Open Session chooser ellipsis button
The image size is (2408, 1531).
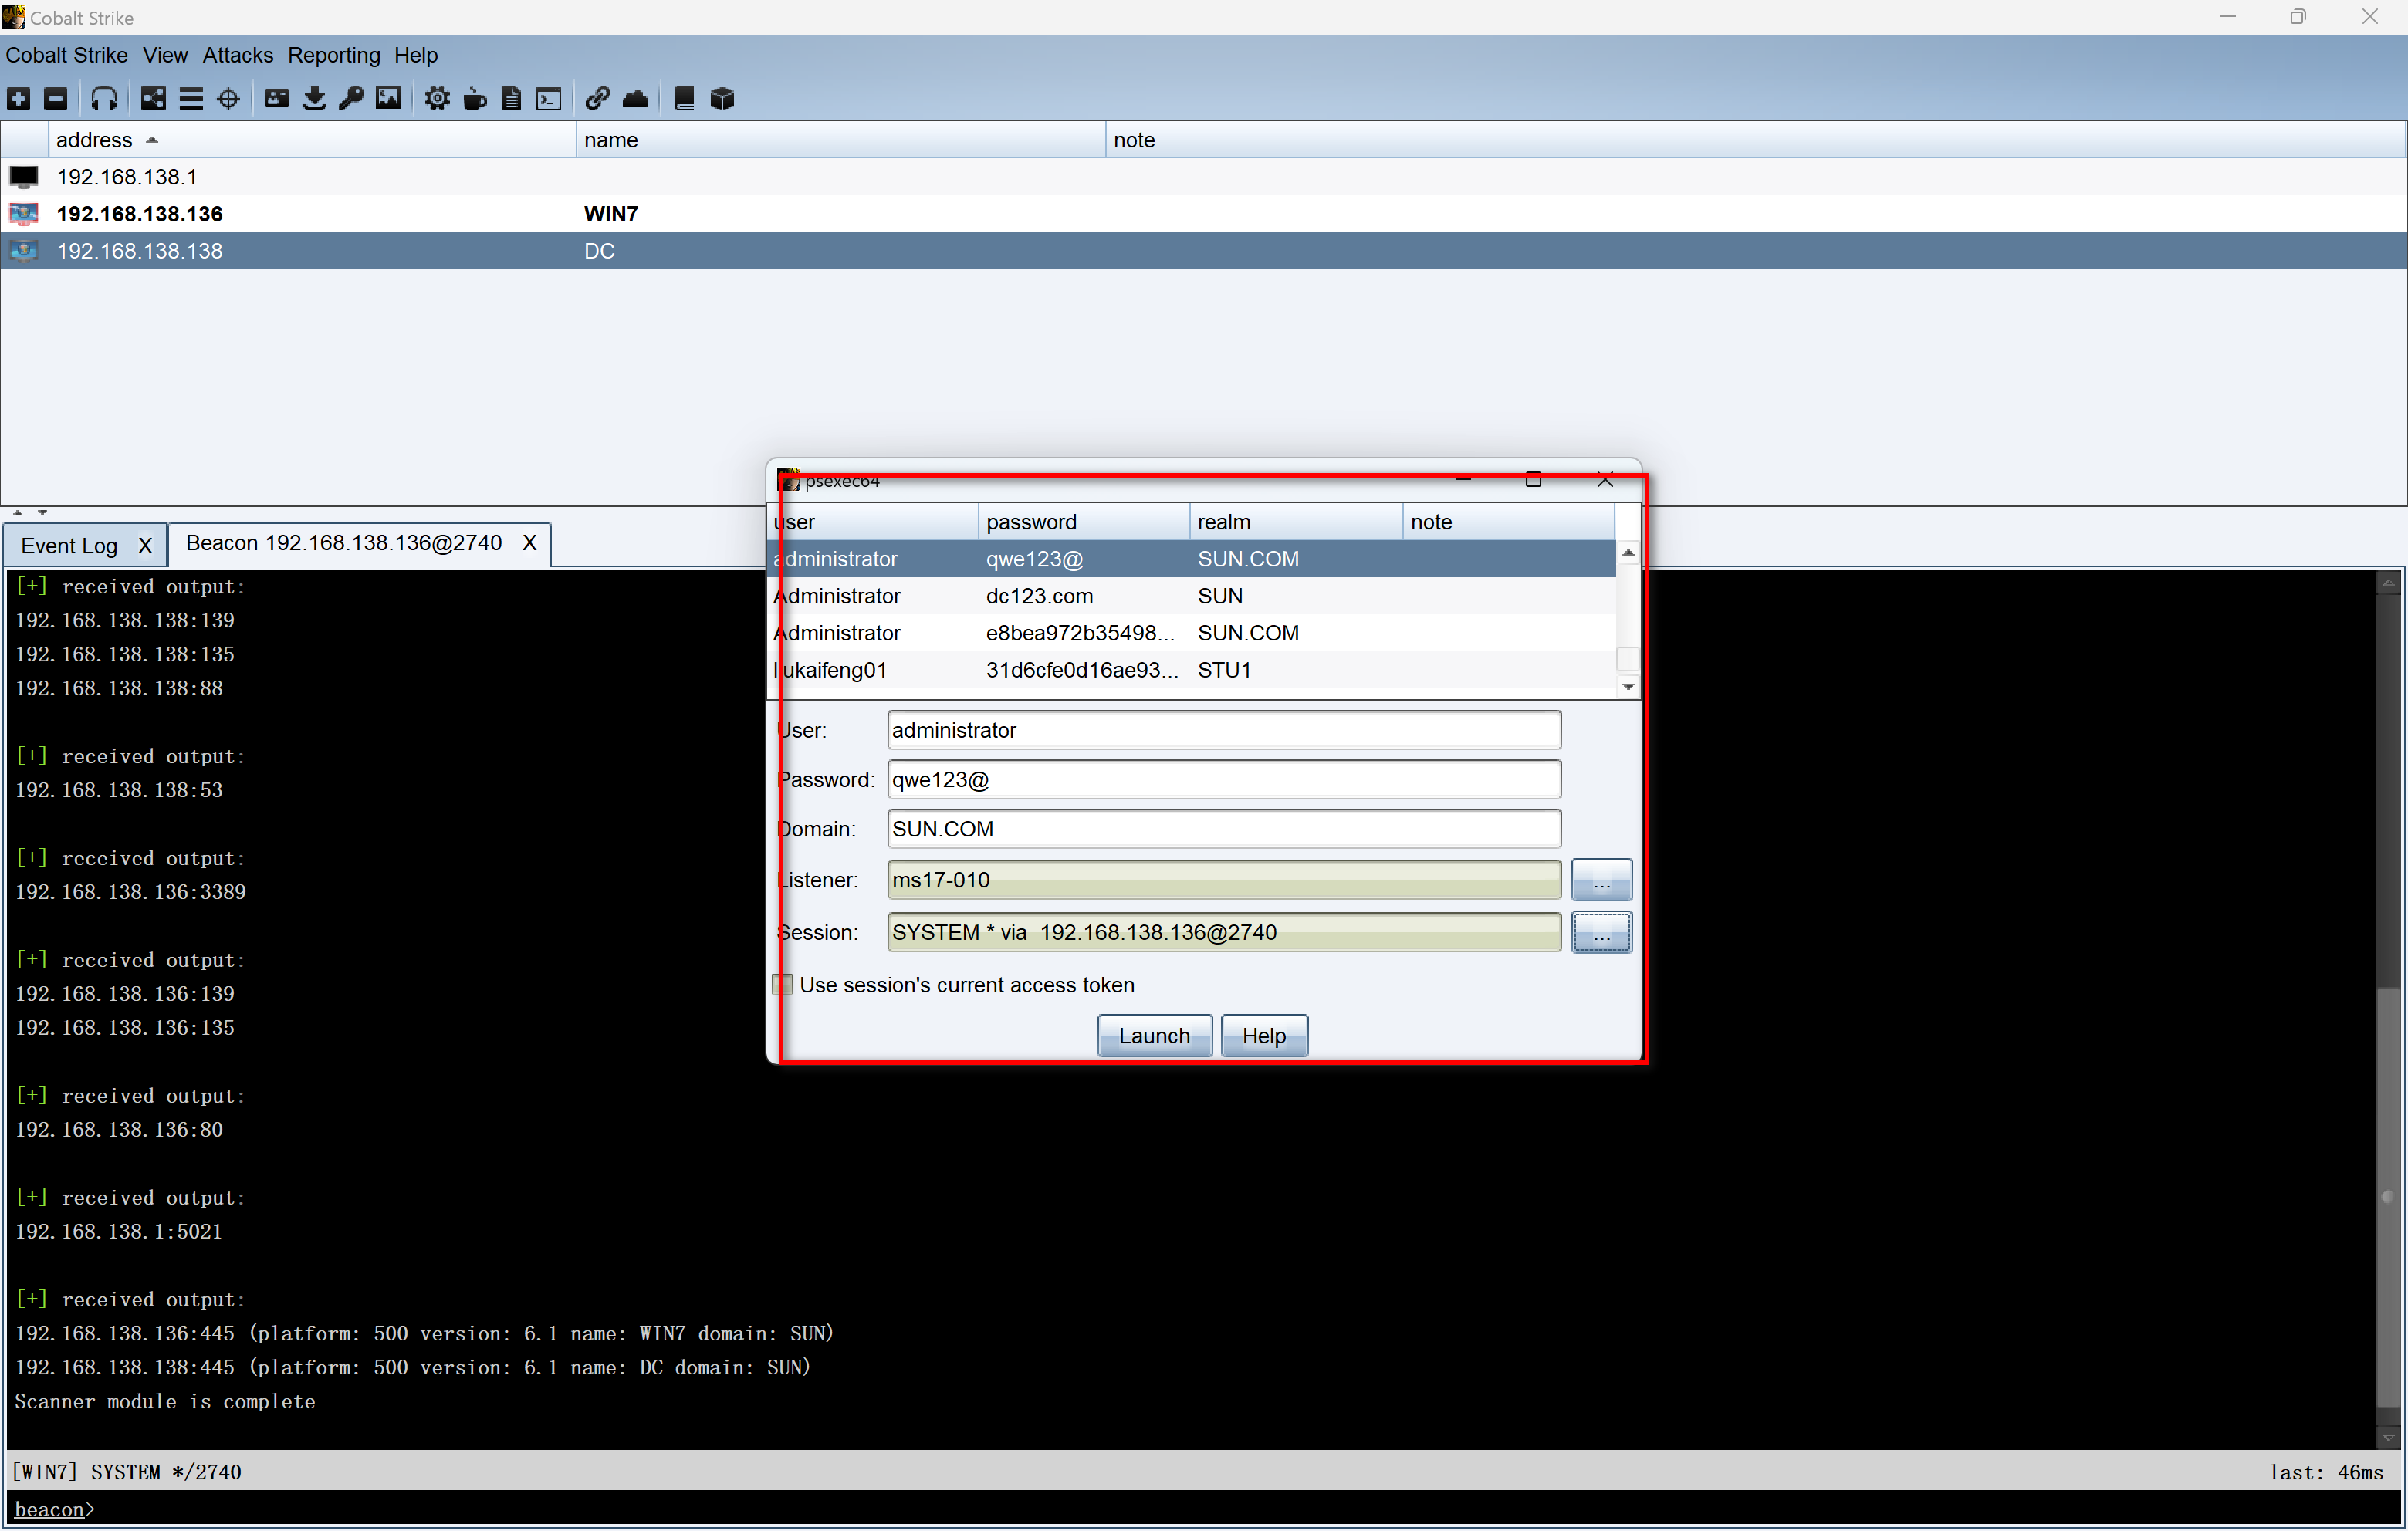(1601, 932)
